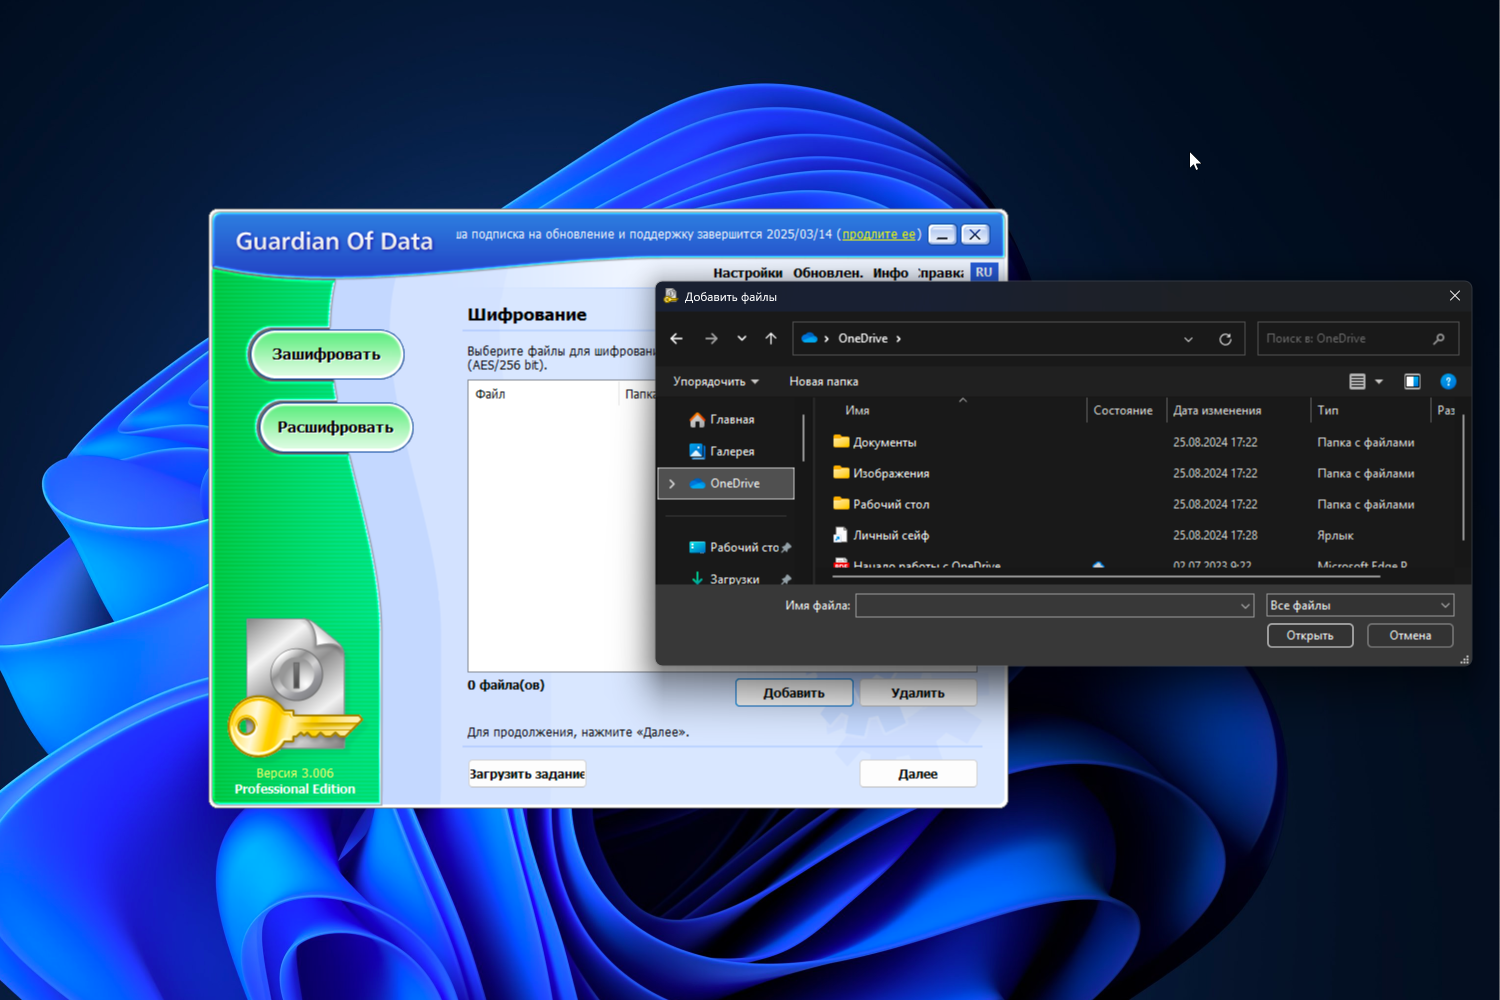1500x1000 pixels.
Task: Create a folder with Новая папка
Action: (x=824, y=382)
